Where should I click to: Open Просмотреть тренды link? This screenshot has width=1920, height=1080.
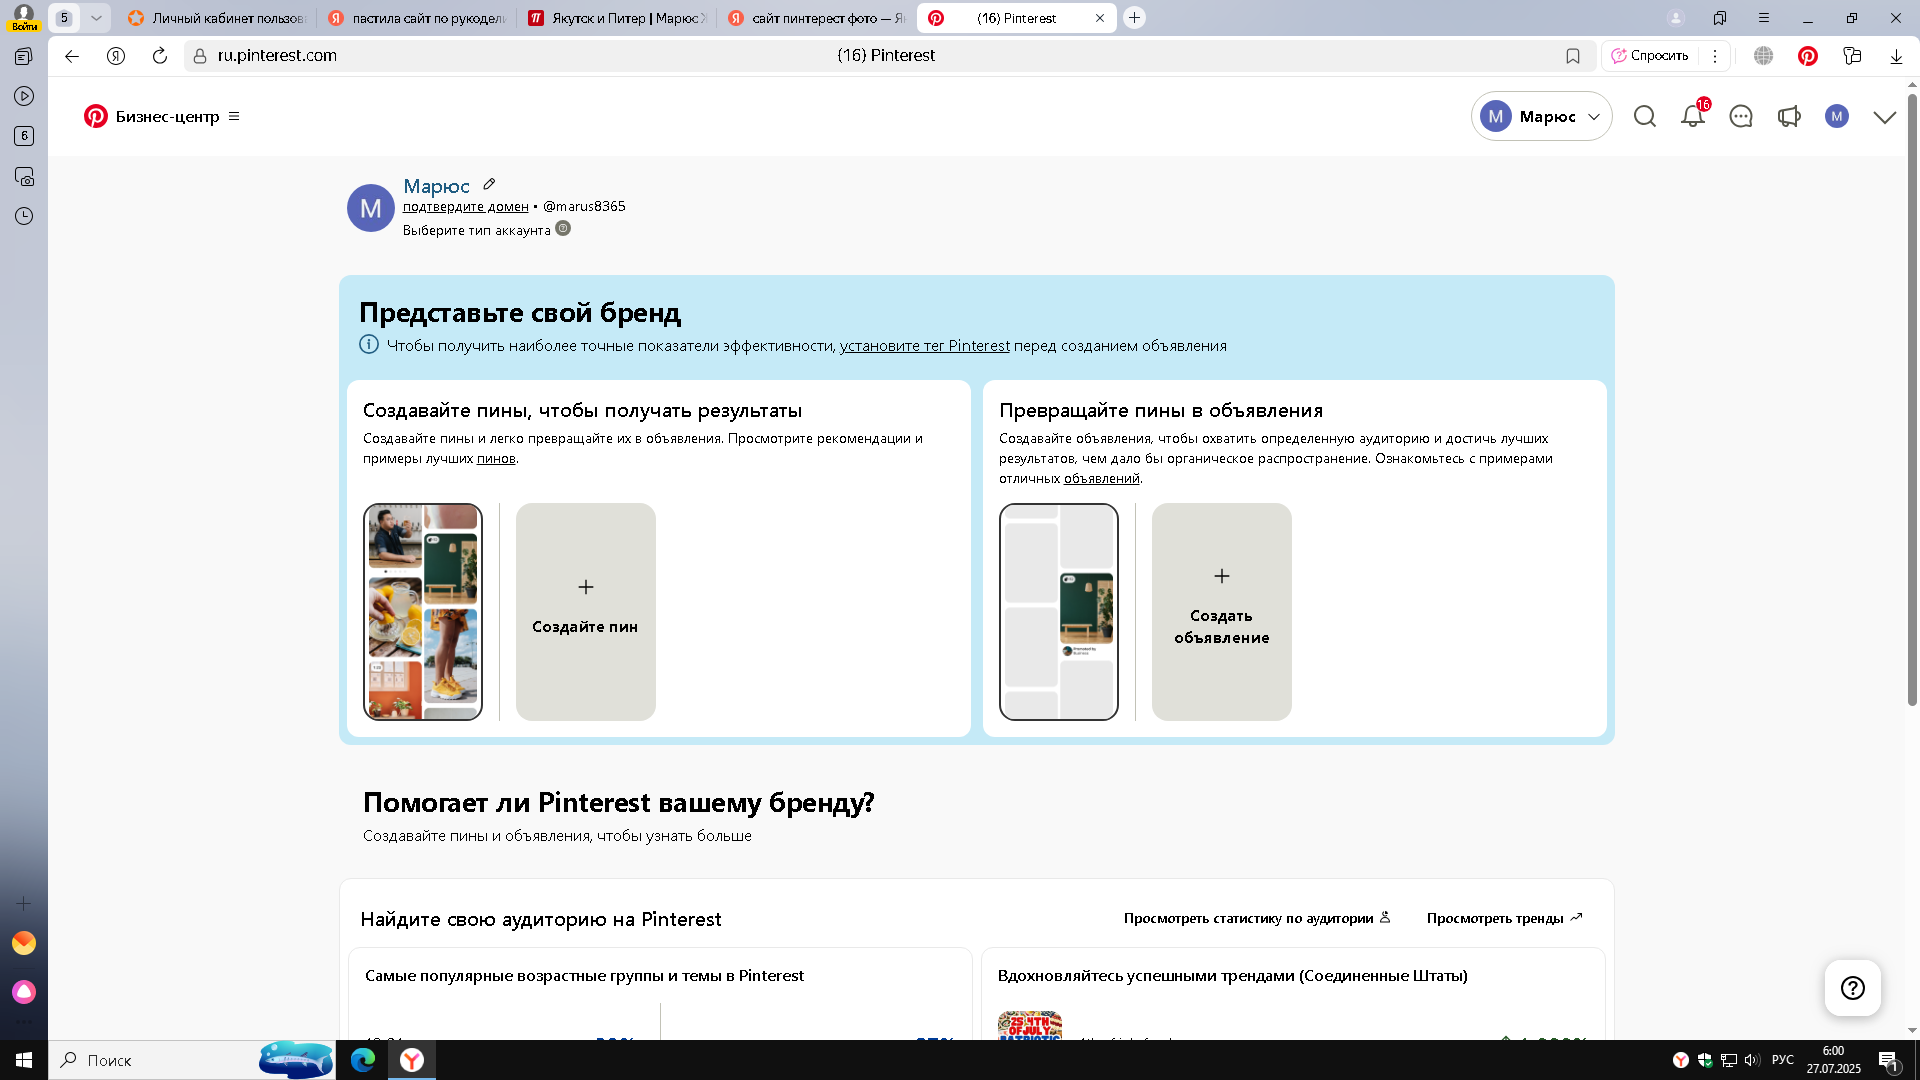tap(1504, 918)
